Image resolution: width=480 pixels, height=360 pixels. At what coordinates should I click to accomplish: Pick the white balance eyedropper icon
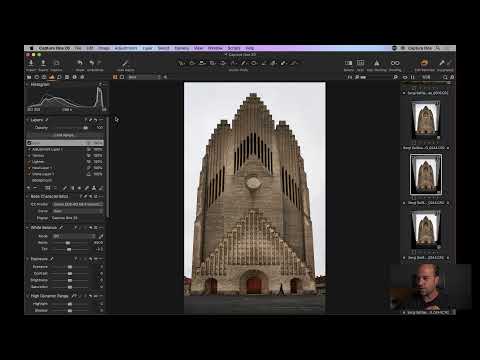pyautogui.click(x=101, y=236)
